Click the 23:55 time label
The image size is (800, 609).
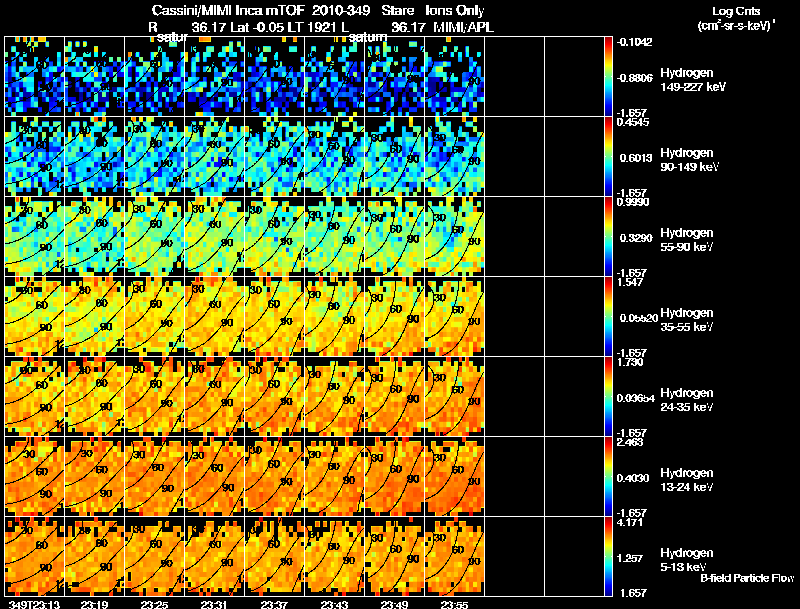coord(454,604)
